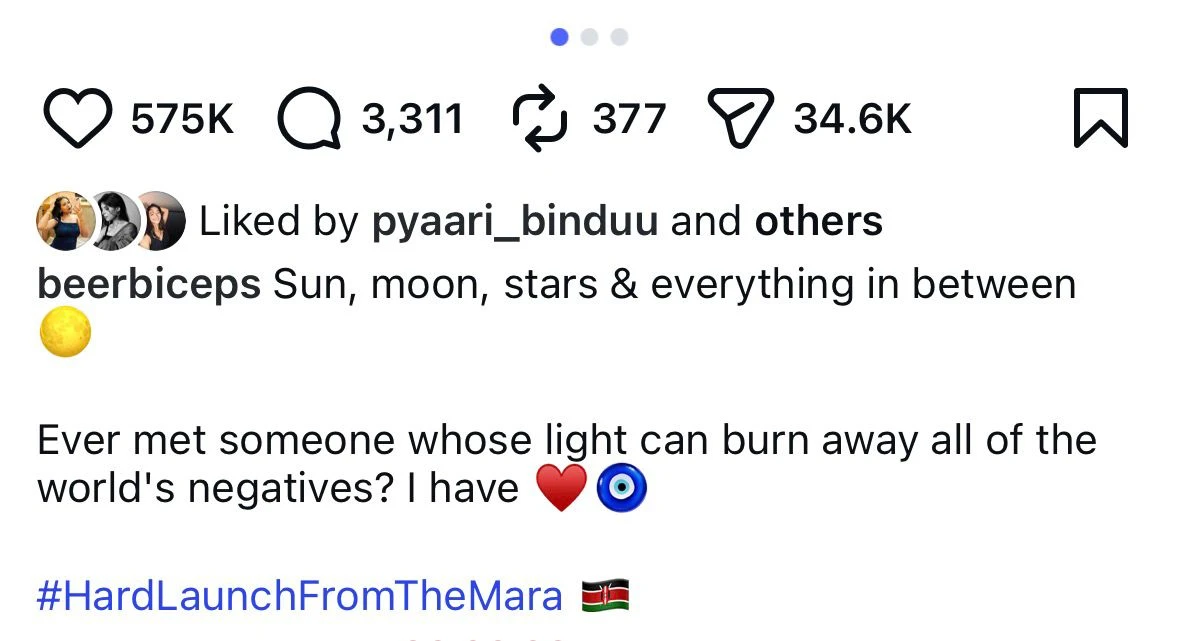View the 575K likes count
Screen dimensions: 1179x641
pyautogui.click(x=183, y=120)
